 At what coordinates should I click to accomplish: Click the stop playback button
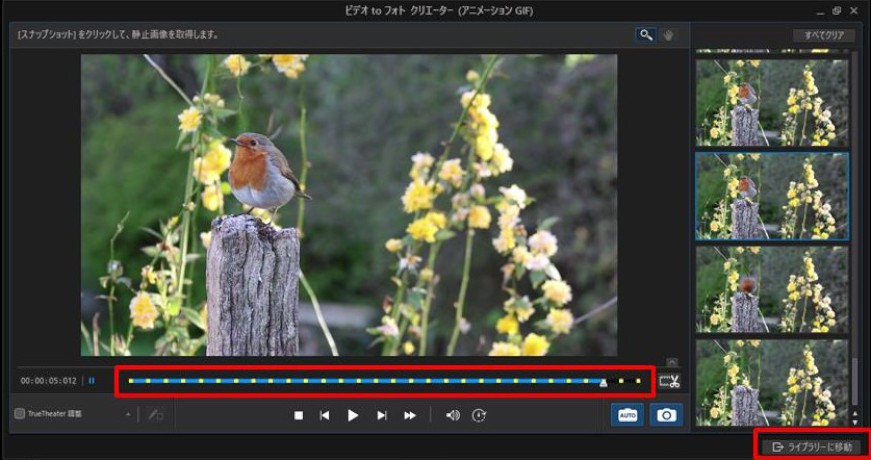coord(298,416)
